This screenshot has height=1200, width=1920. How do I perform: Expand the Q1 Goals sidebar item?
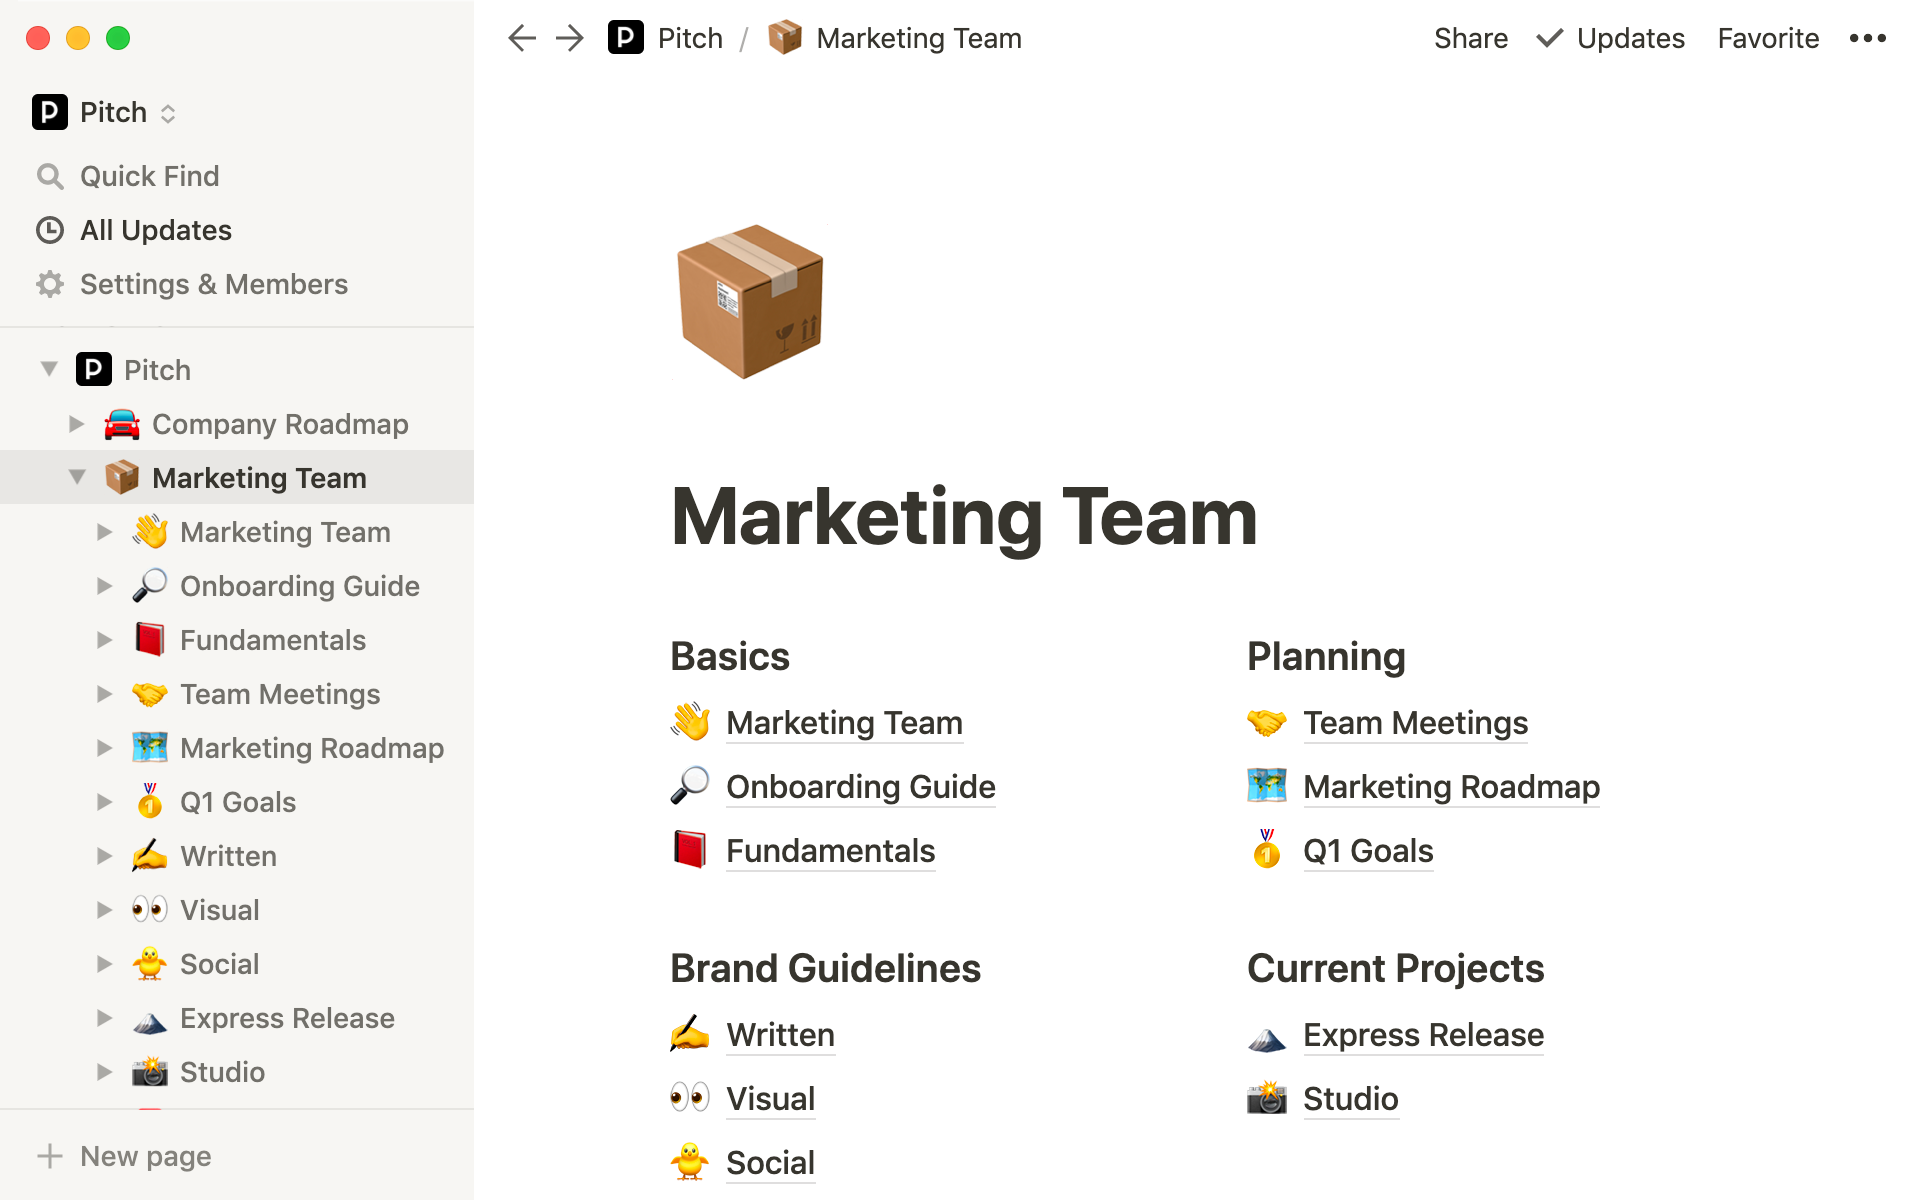click(x=105, y=802)
